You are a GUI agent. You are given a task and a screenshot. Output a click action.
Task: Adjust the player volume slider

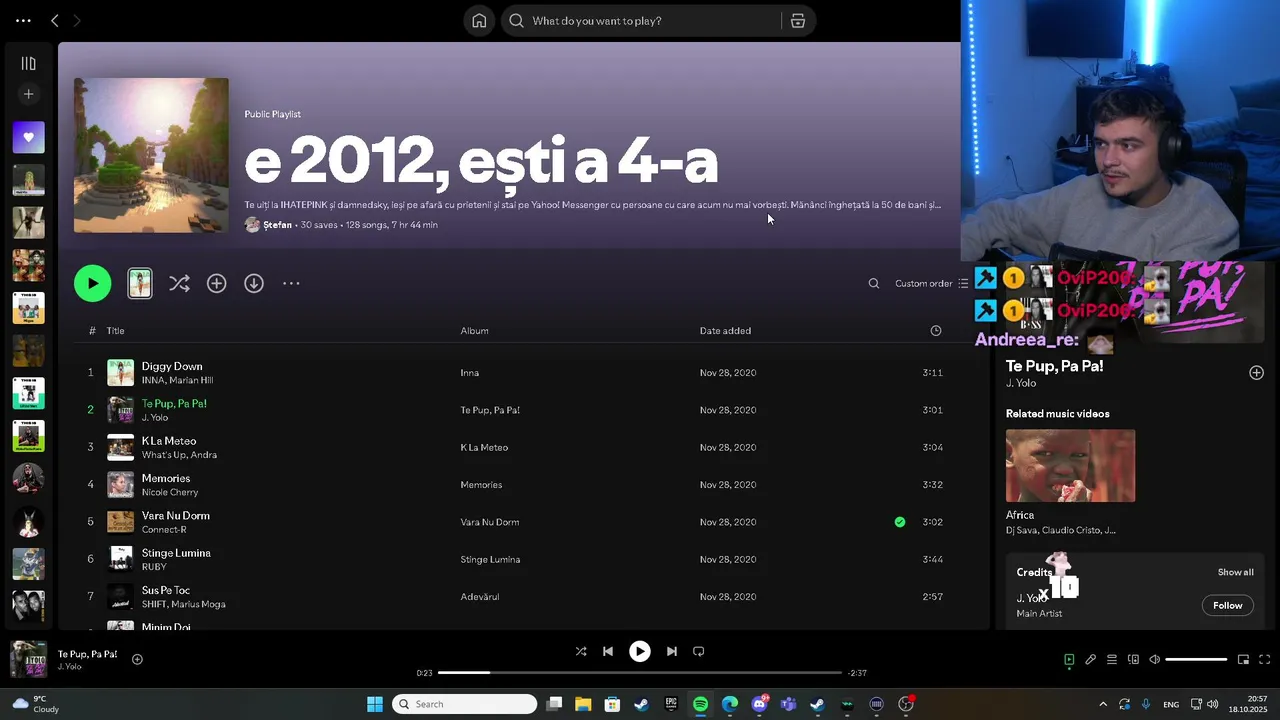point(1196,659)
